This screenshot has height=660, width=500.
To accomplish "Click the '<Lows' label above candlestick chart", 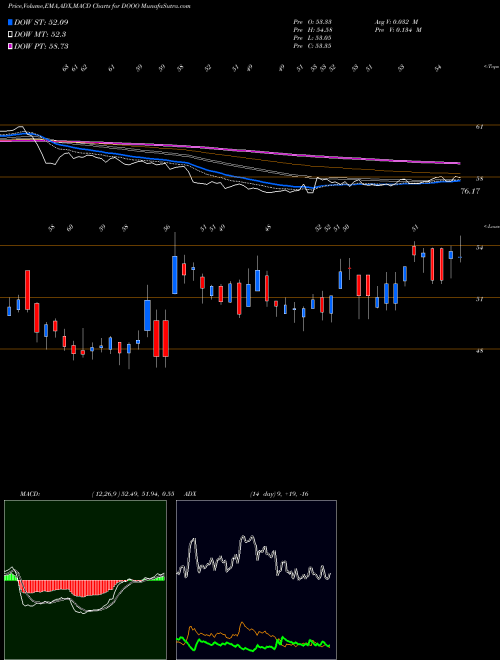I will 491,226.
